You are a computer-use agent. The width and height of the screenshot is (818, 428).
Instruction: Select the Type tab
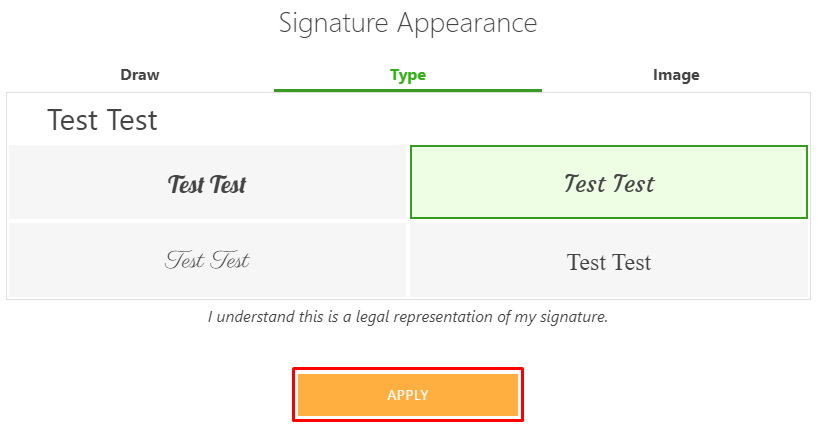pyautogui.click(x=408, y=75)
